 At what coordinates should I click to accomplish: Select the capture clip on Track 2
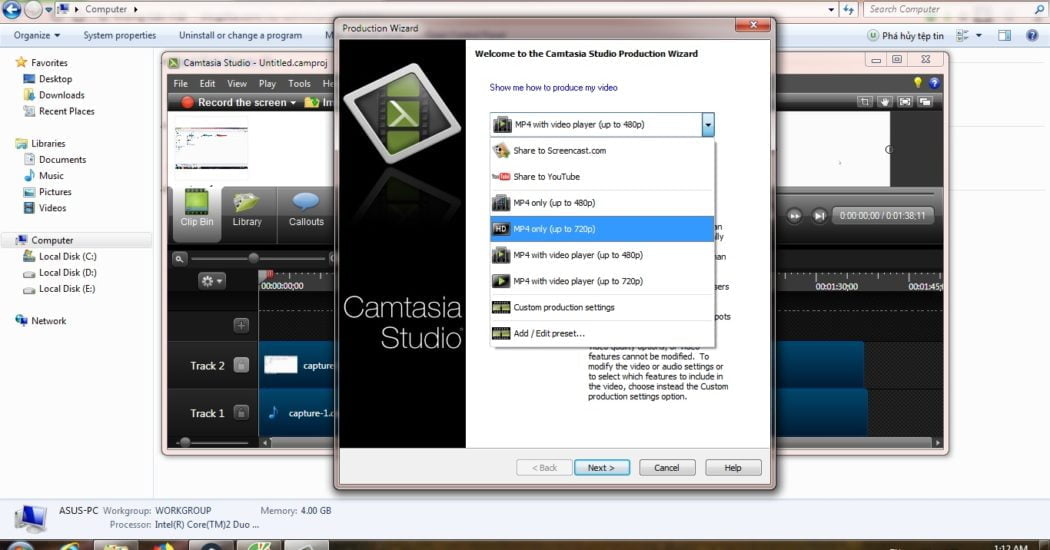[x=298, y=365]
